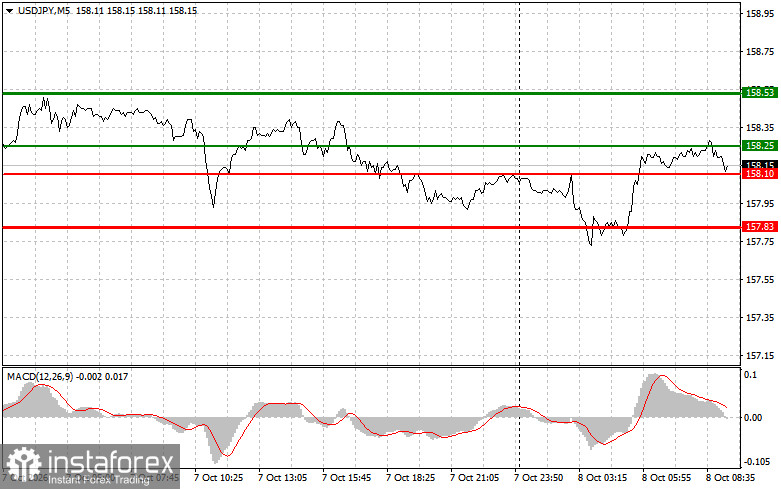Screen dimensions: 781x489
Task: Click the 157.55 price axis value
Action: 760,280
